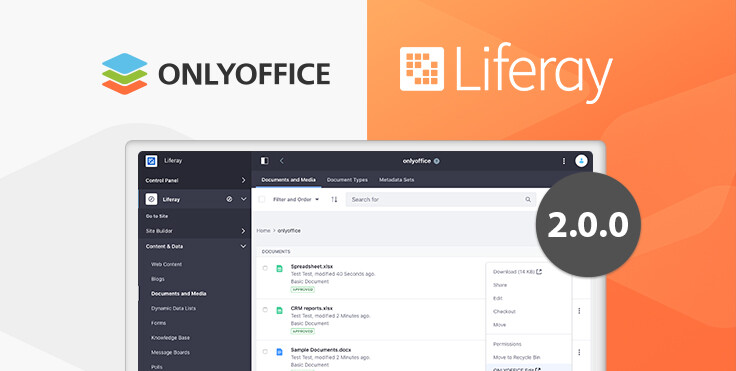
Task: Toggle the product menu sidebar panel icon
Action: [x=265, y=161]
